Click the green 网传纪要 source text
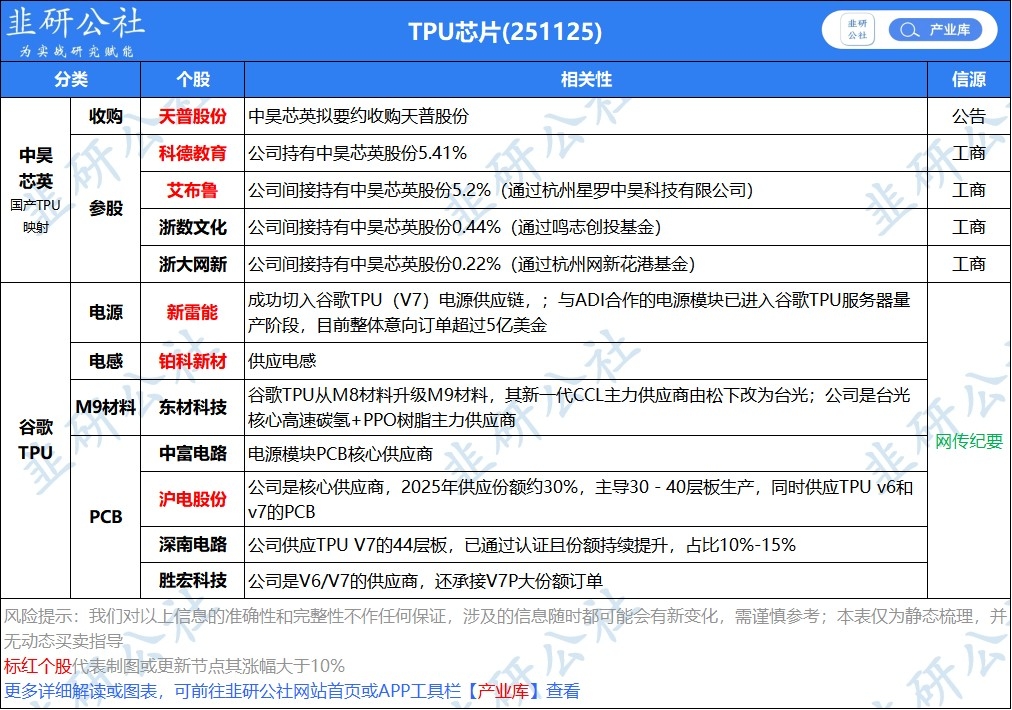The width and height of the screenshot is (1012, 710). pos(969,441)
